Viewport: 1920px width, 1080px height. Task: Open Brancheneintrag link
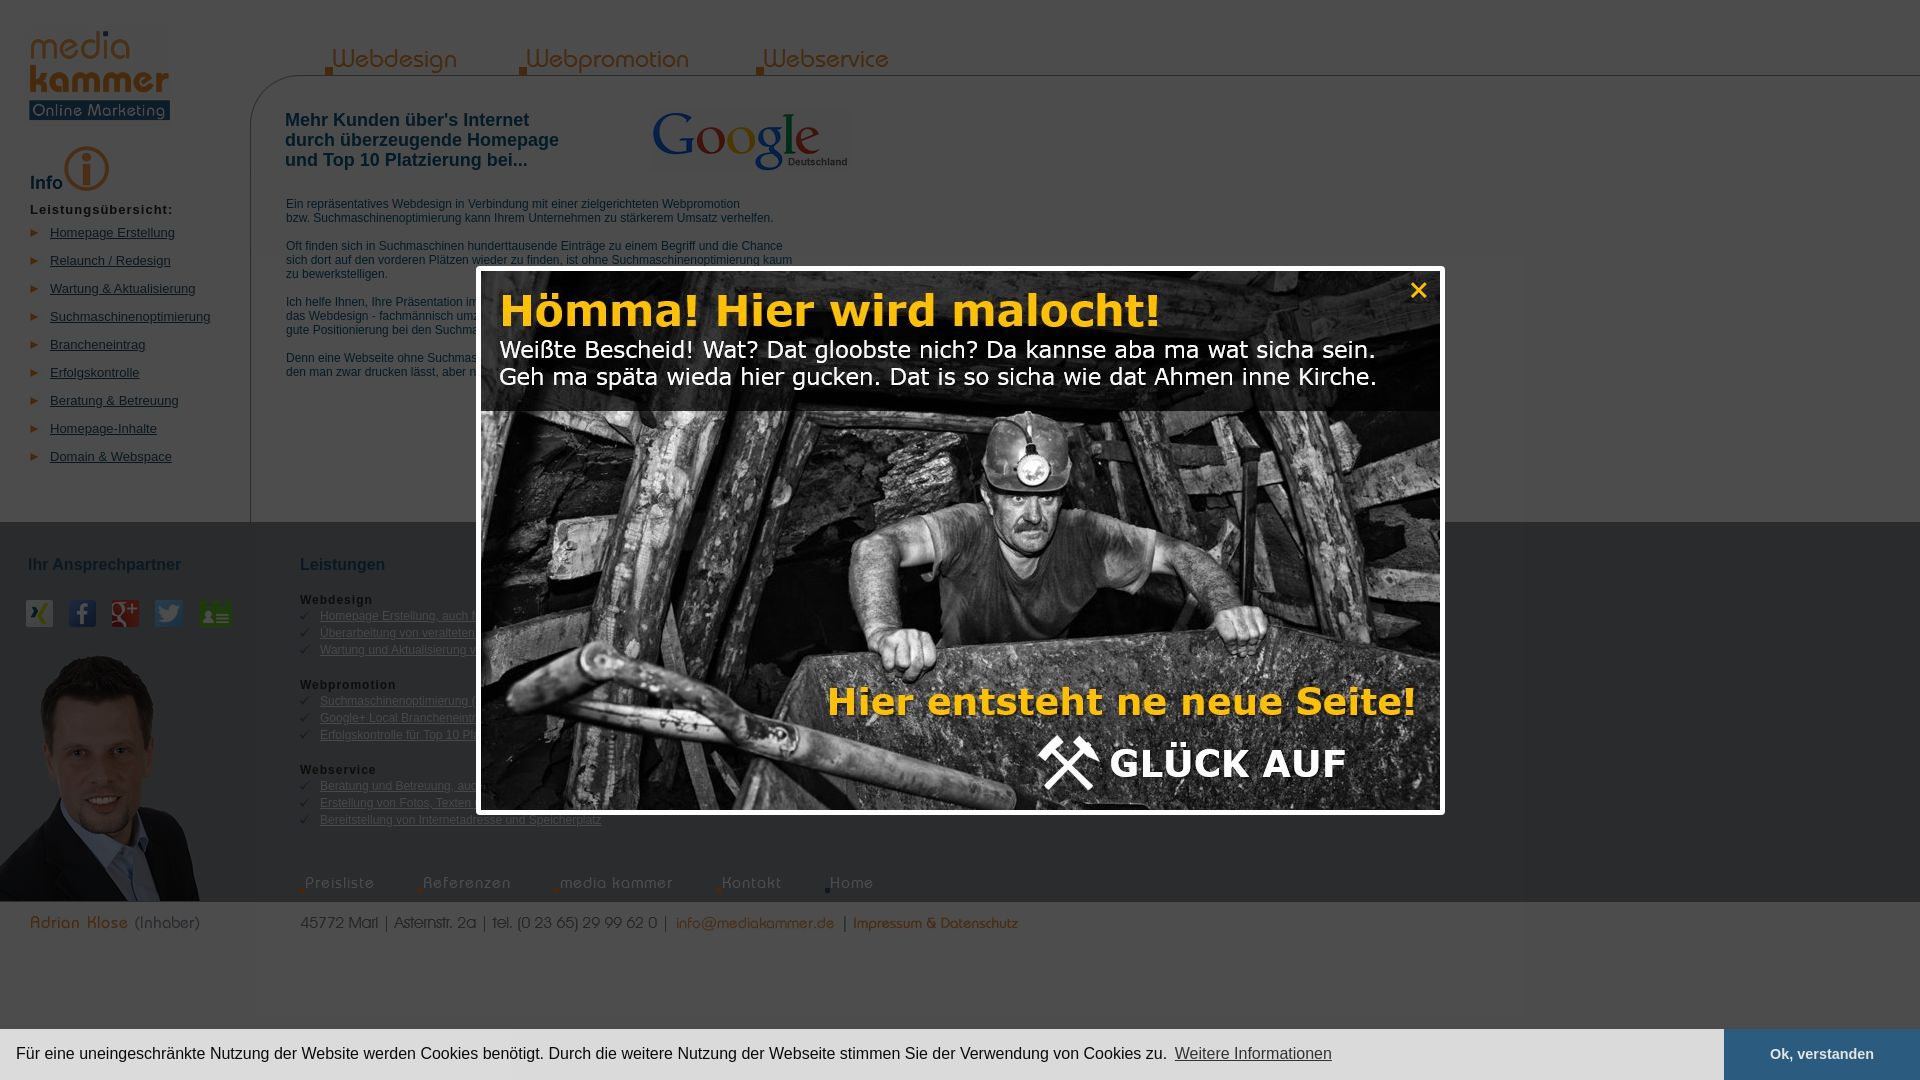(97, 345)
